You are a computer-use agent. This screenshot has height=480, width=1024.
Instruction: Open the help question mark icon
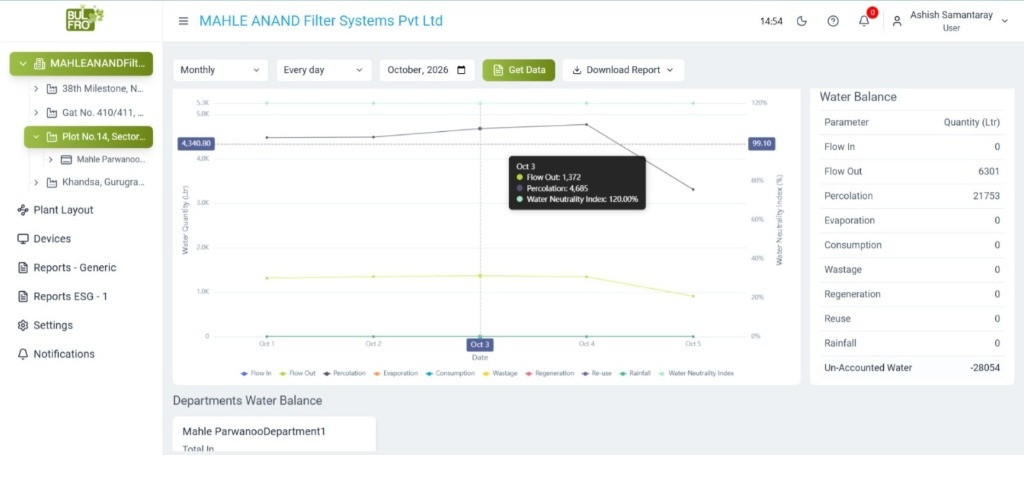point(833,21)
